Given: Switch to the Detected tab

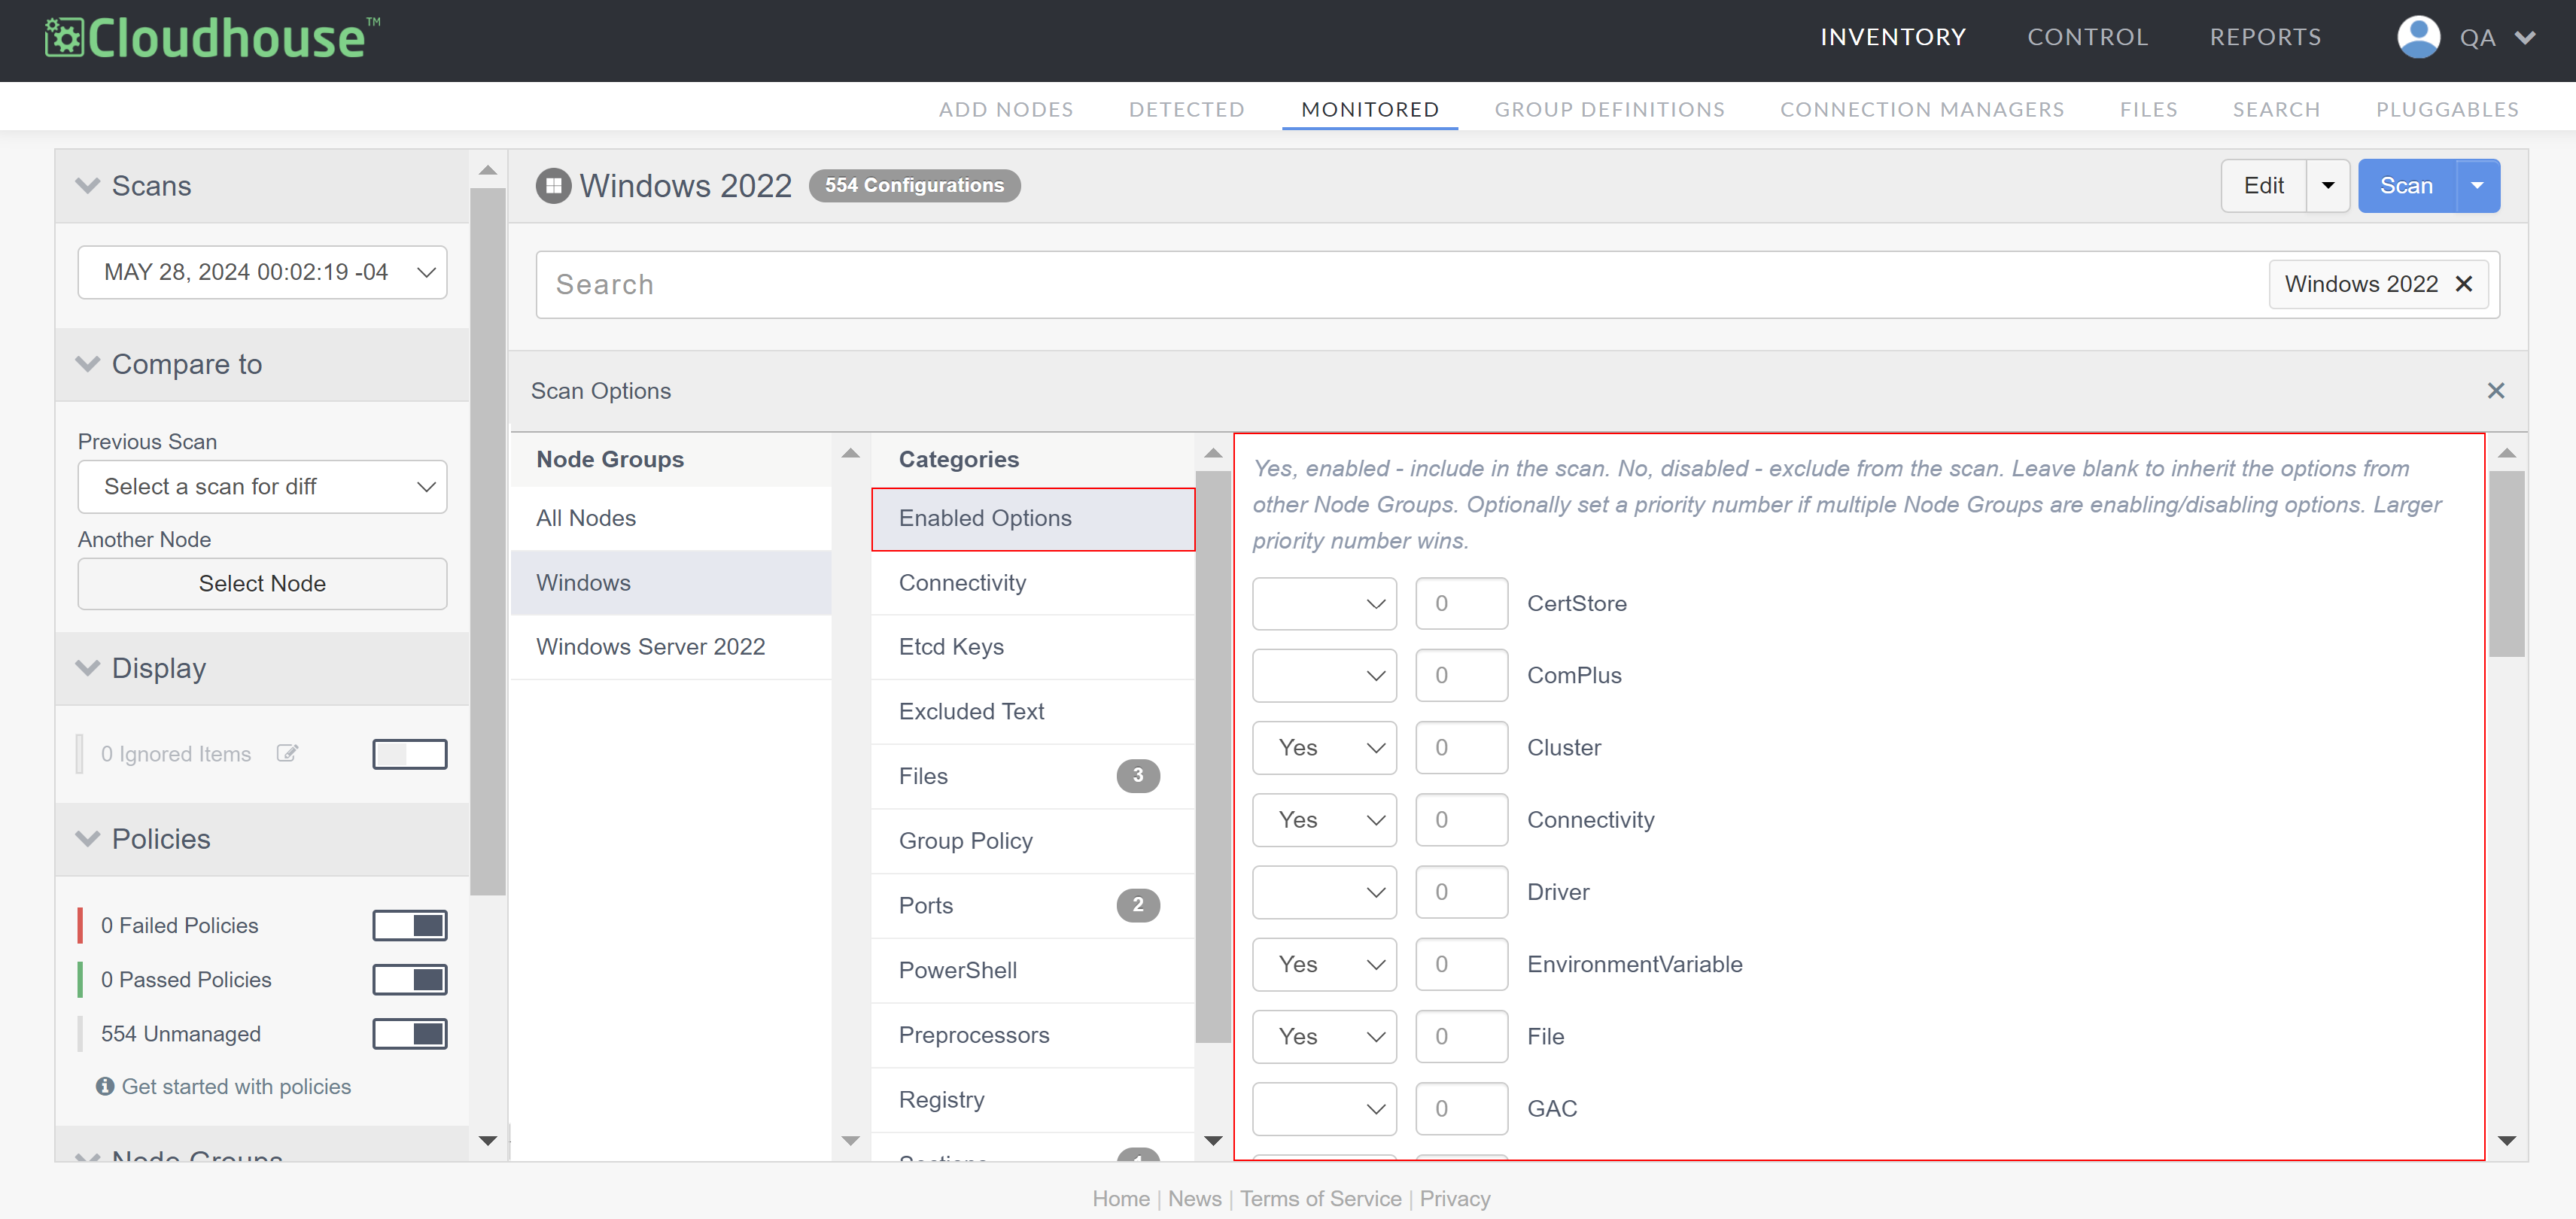Looking at the screenshot, I should click(1186, 109).
